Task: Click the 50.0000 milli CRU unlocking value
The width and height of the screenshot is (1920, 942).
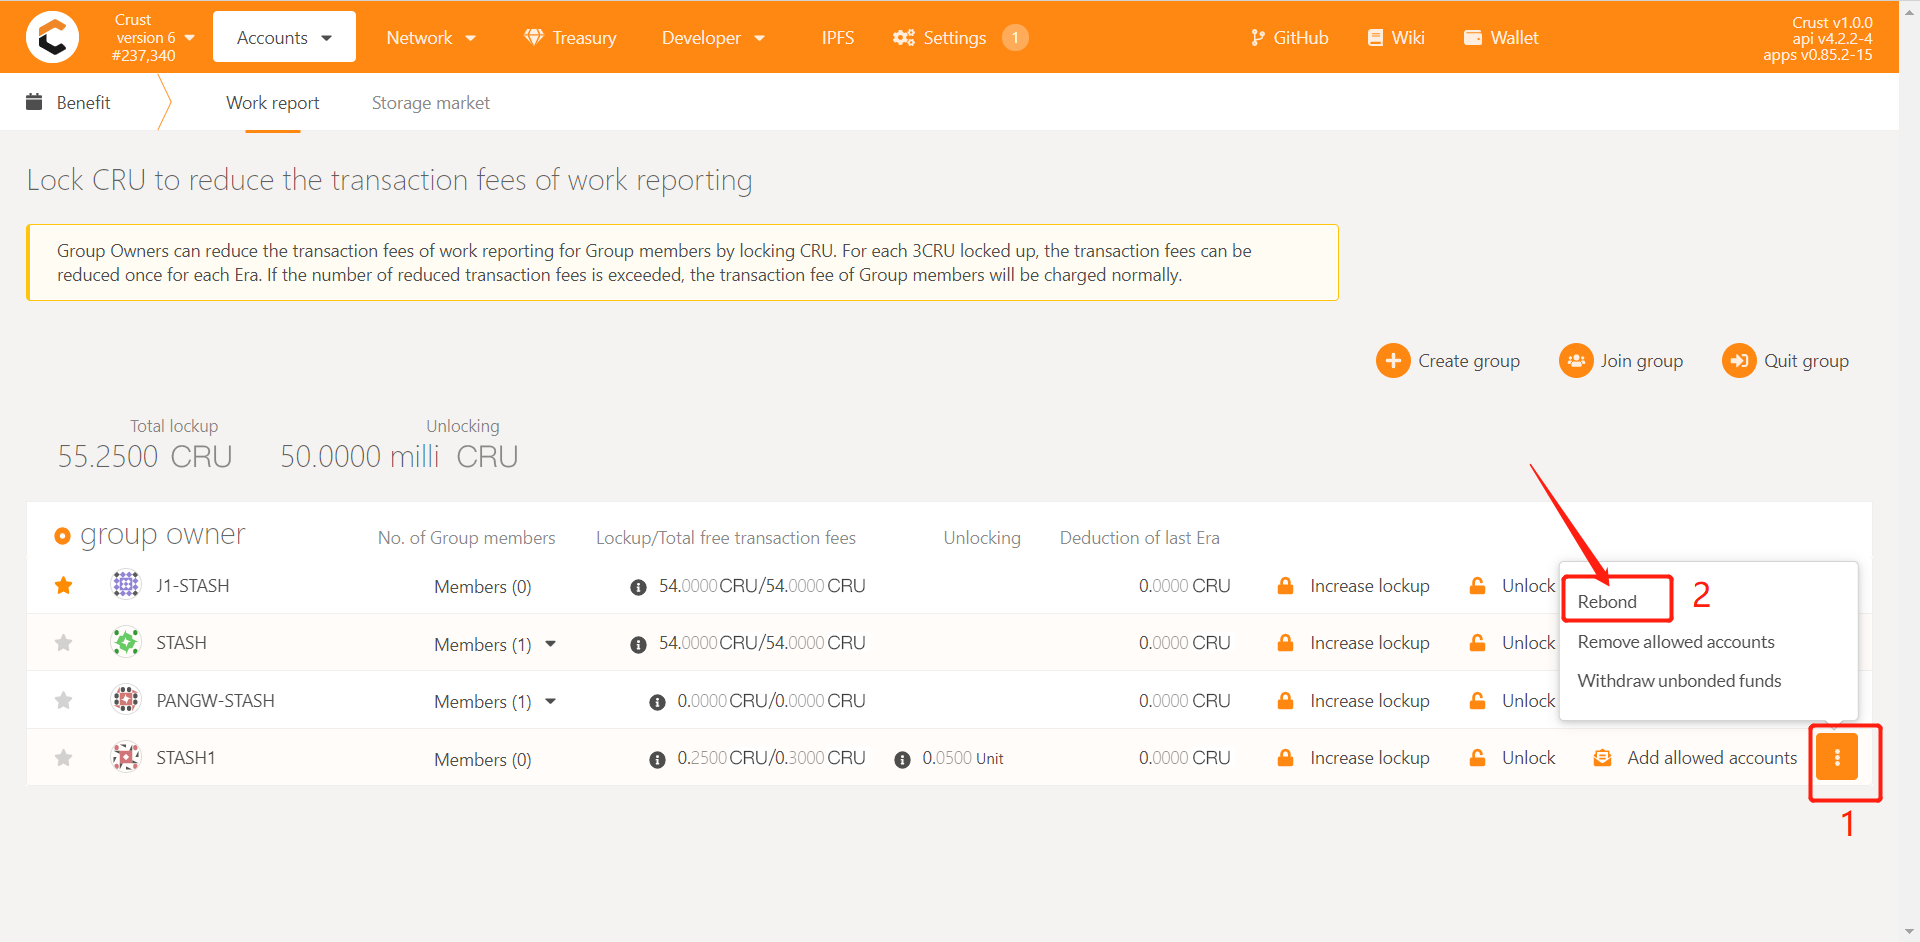Action: point(399,457)
